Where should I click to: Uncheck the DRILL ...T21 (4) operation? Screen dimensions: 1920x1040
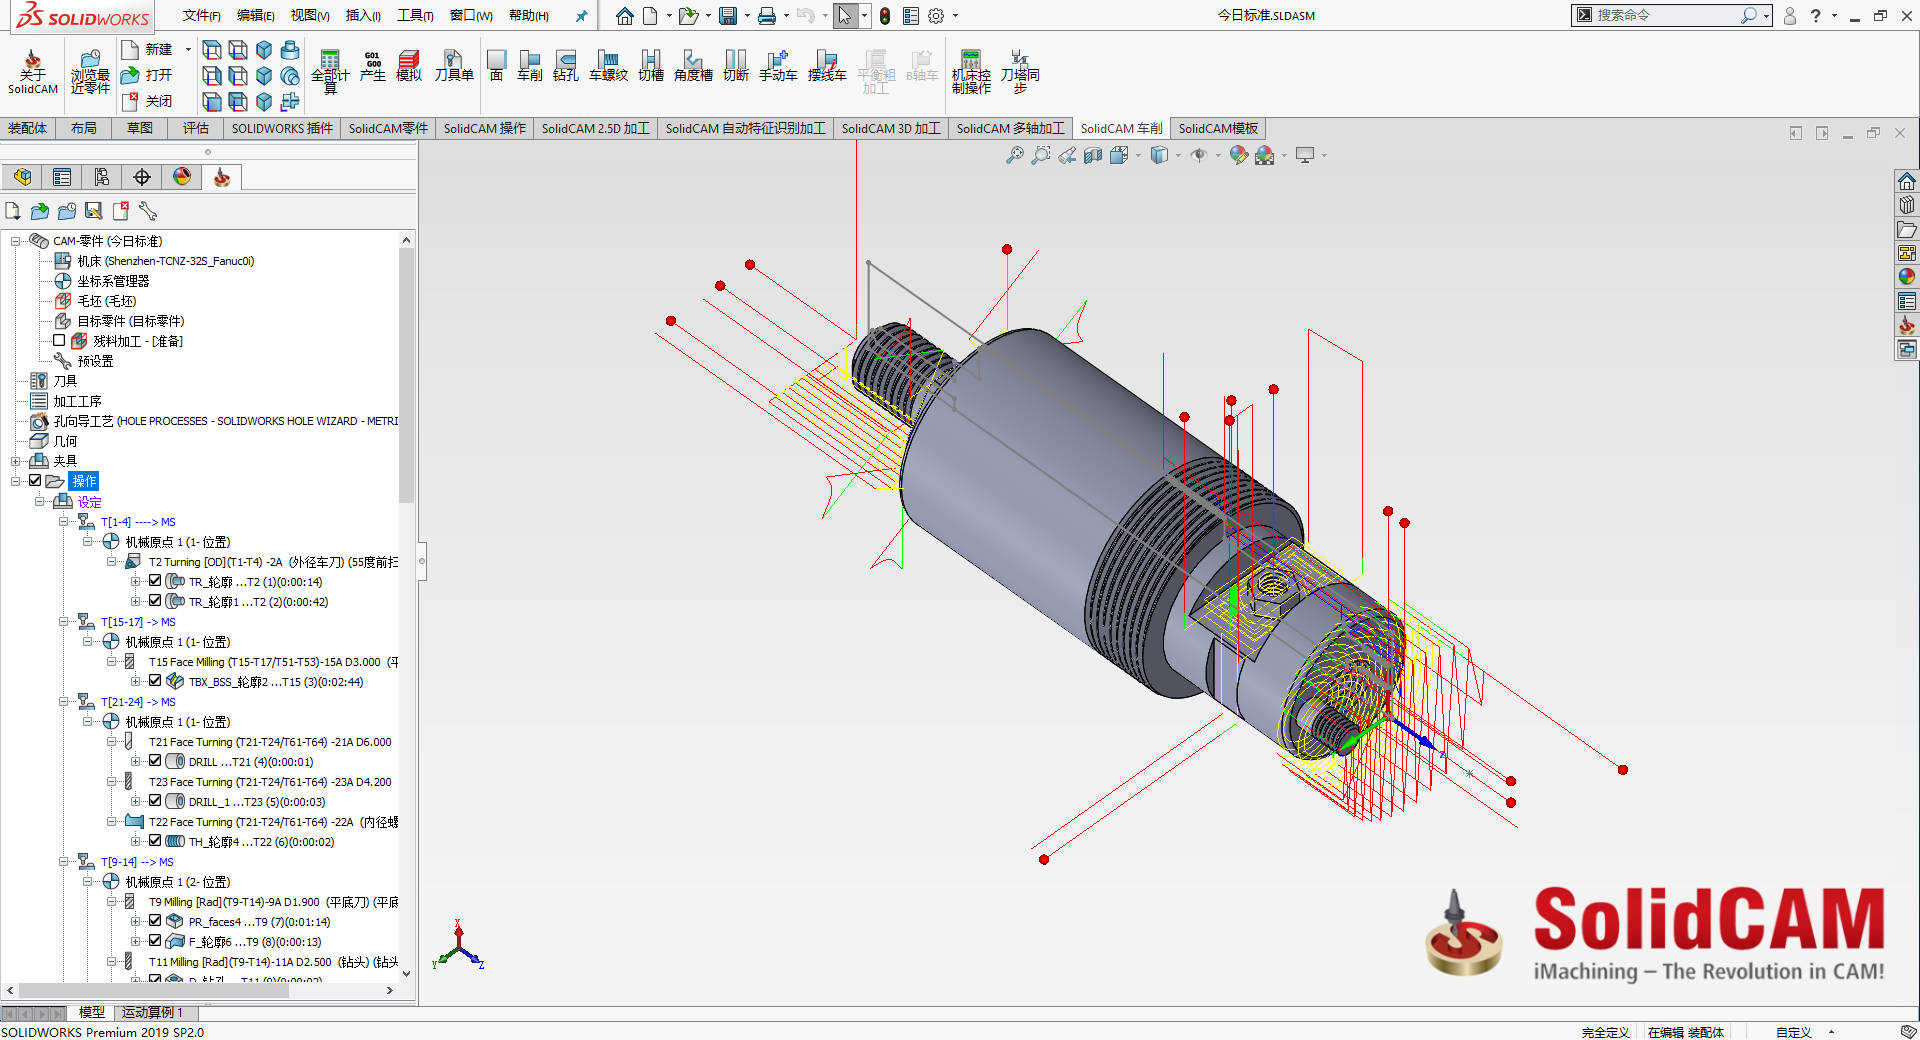155,761
